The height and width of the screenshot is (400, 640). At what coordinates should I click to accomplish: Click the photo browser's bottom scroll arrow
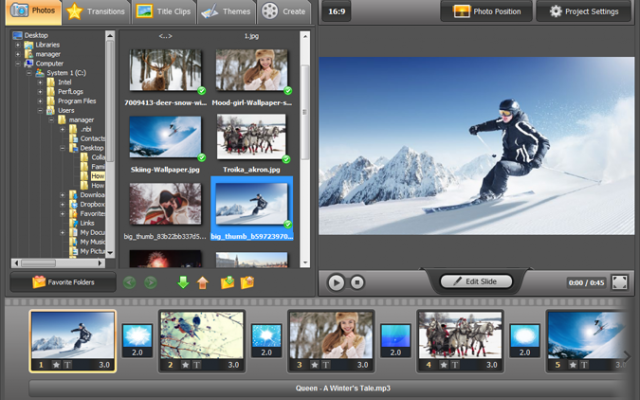tap(304, 263)
